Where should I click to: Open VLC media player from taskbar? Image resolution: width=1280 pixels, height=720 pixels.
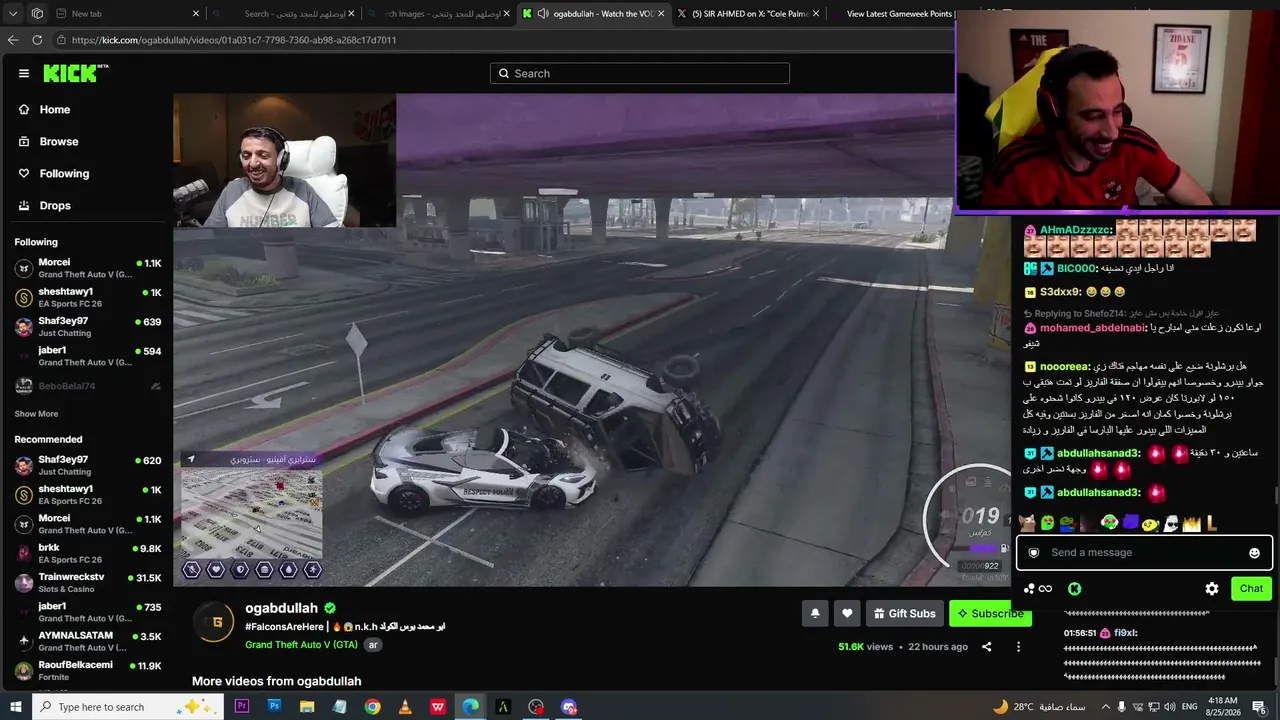(405, 707)
